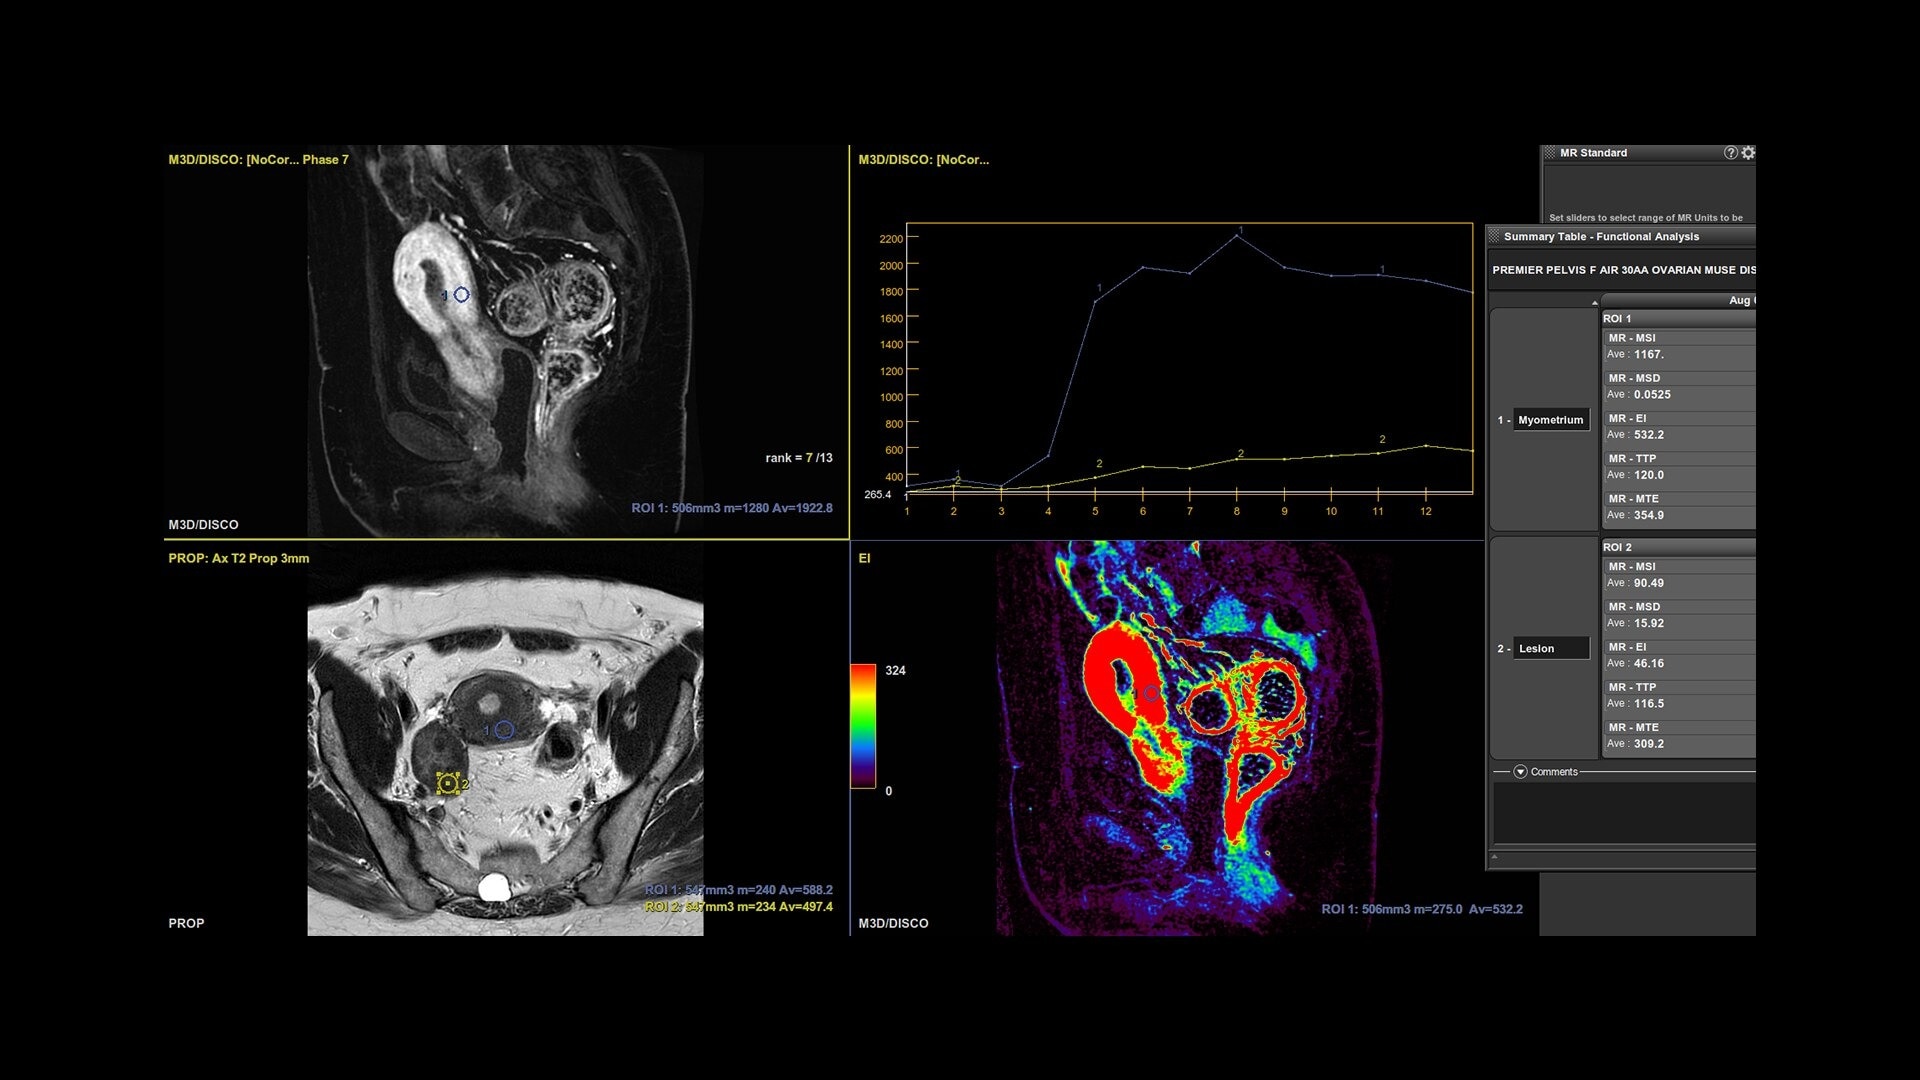The image size is (1920, 1080).
Task: Expand bottom arrow of Summary Table panel
Action: tap(1494, 857)
